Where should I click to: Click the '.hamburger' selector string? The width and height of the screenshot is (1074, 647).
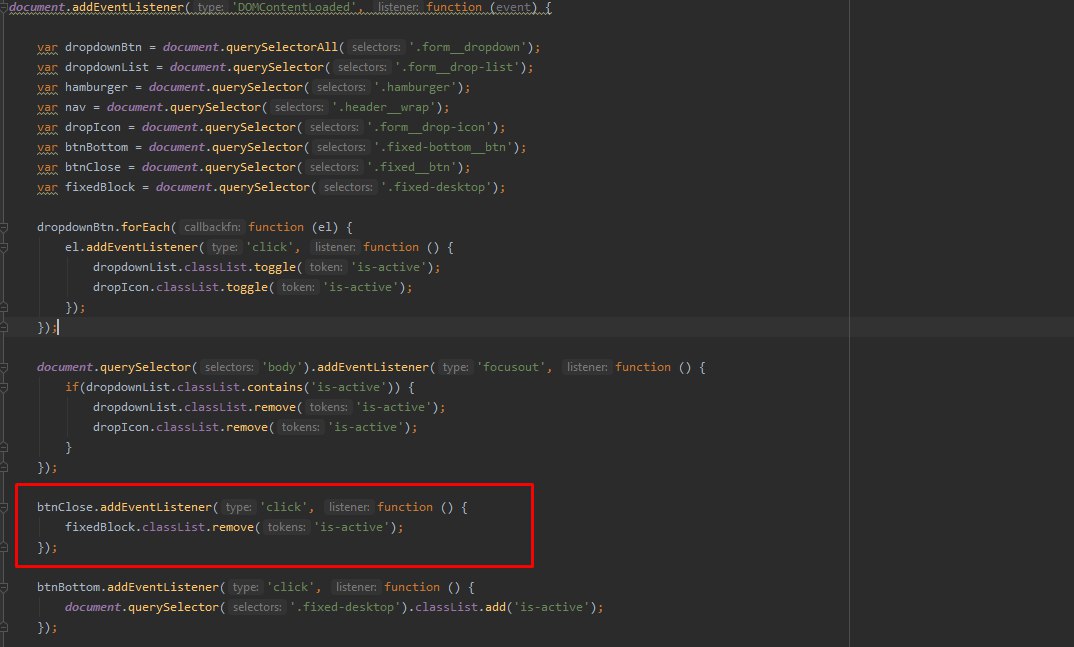pos(416,87)
